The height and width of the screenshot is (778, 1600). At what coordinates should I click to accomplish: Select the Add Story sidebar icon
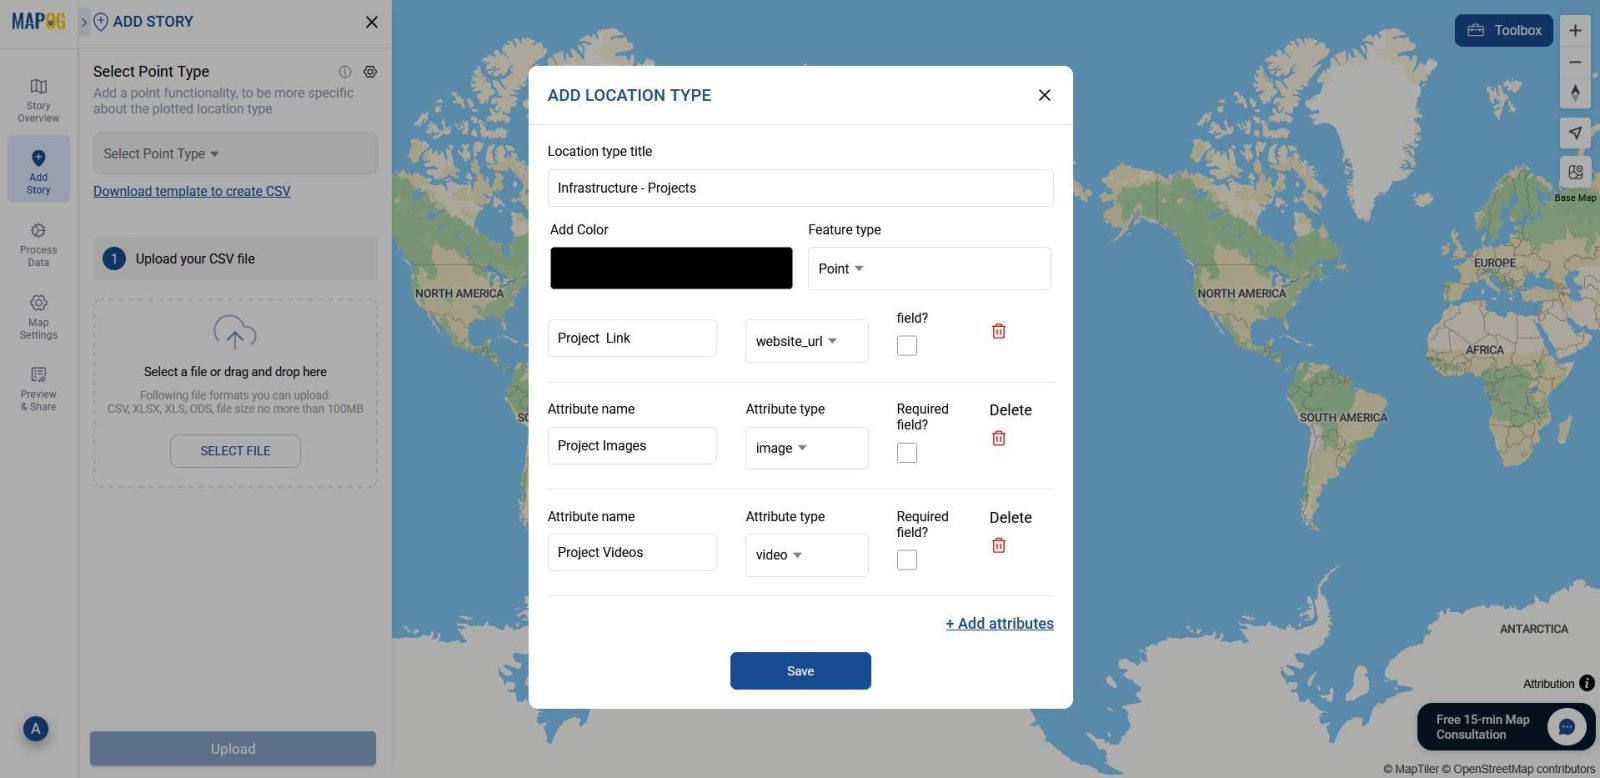pos(38,168)
